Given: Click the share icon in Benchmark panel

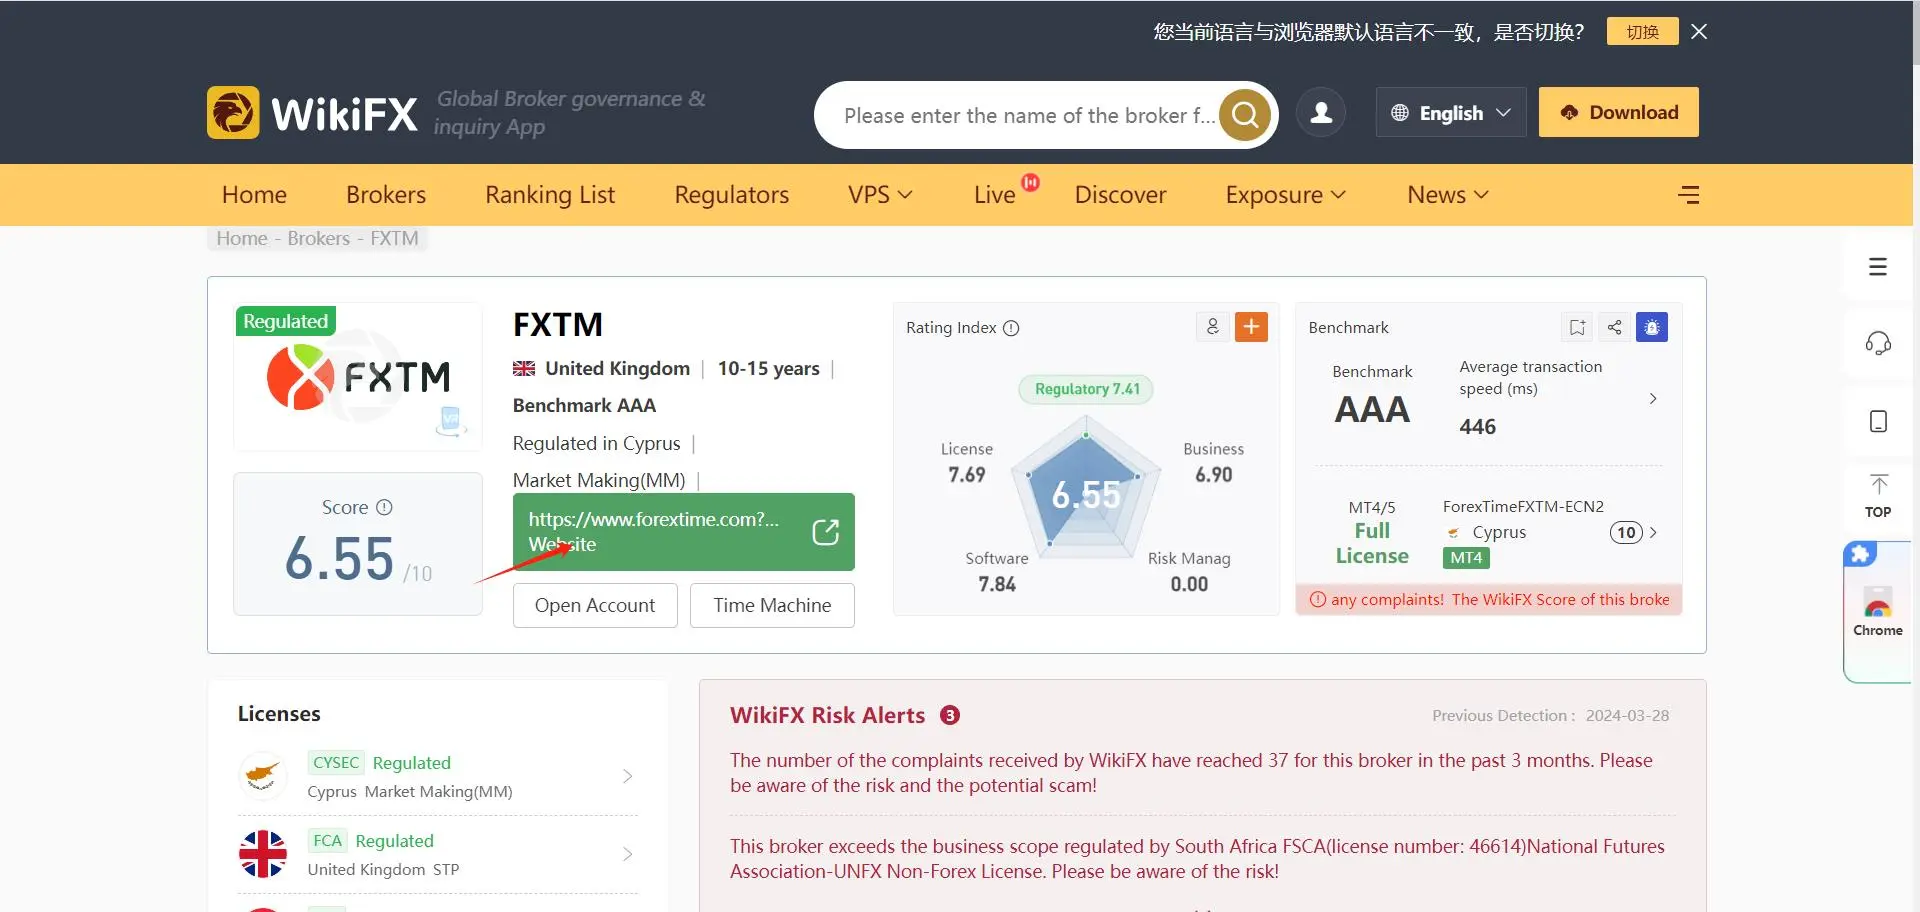Looking at the screenshot, I should [x=1614, y=327].
